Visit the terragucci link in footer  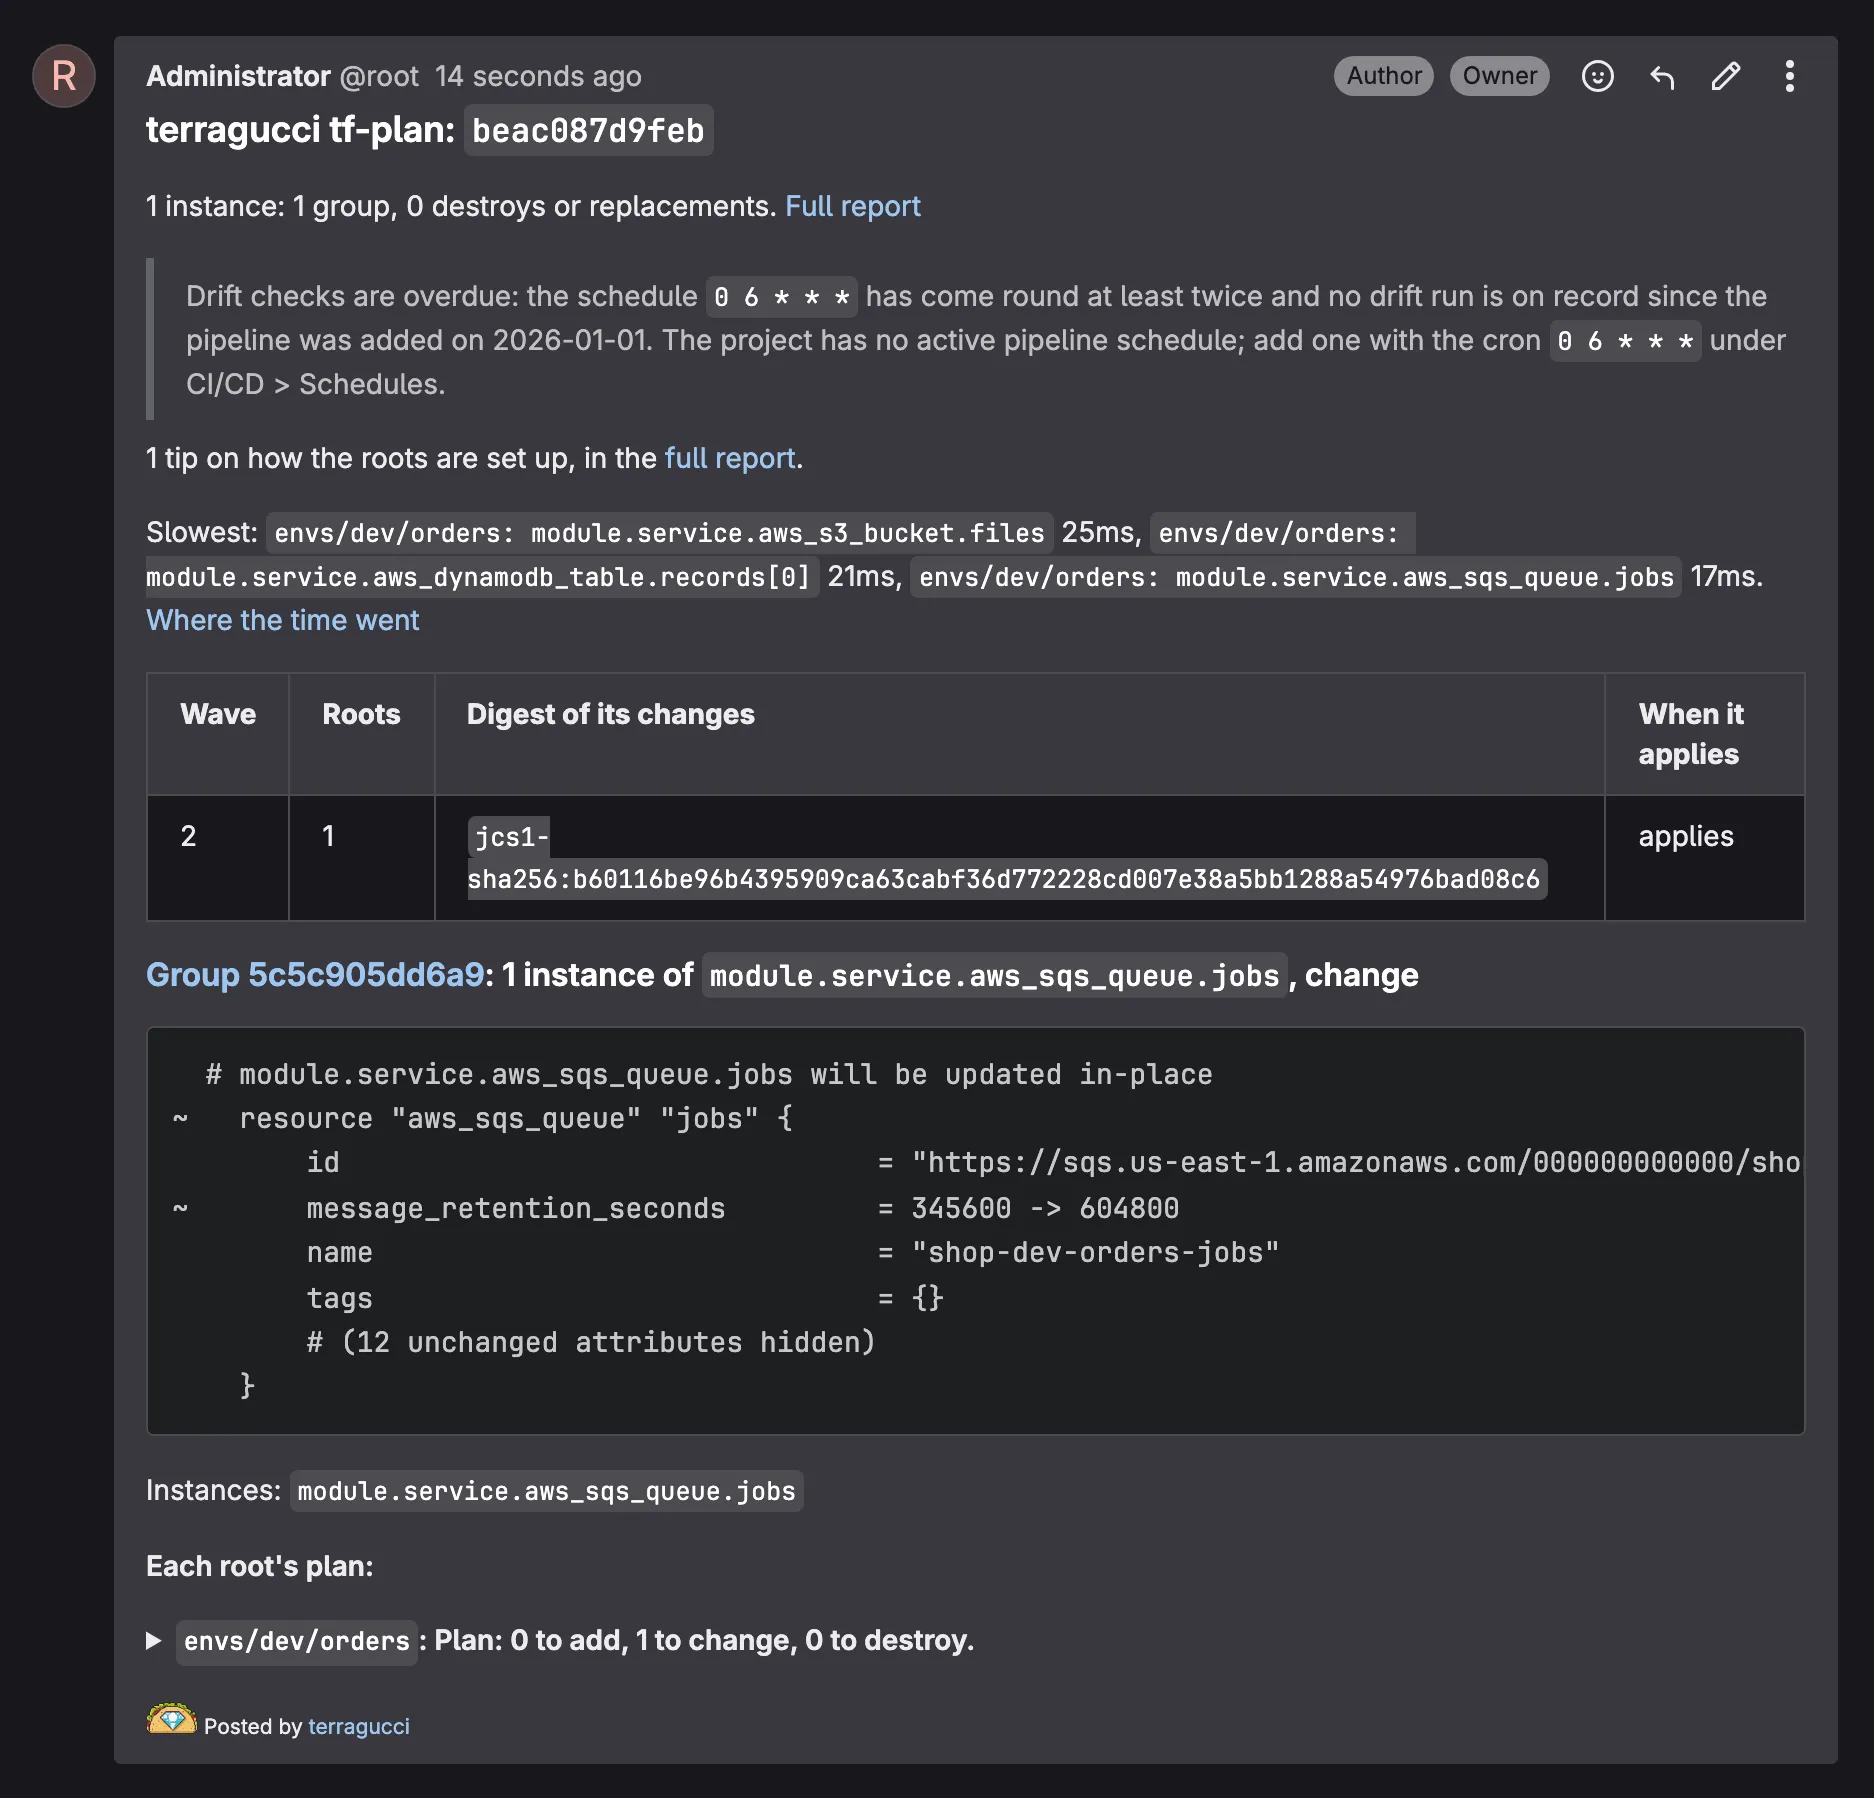click(359, 1726)
